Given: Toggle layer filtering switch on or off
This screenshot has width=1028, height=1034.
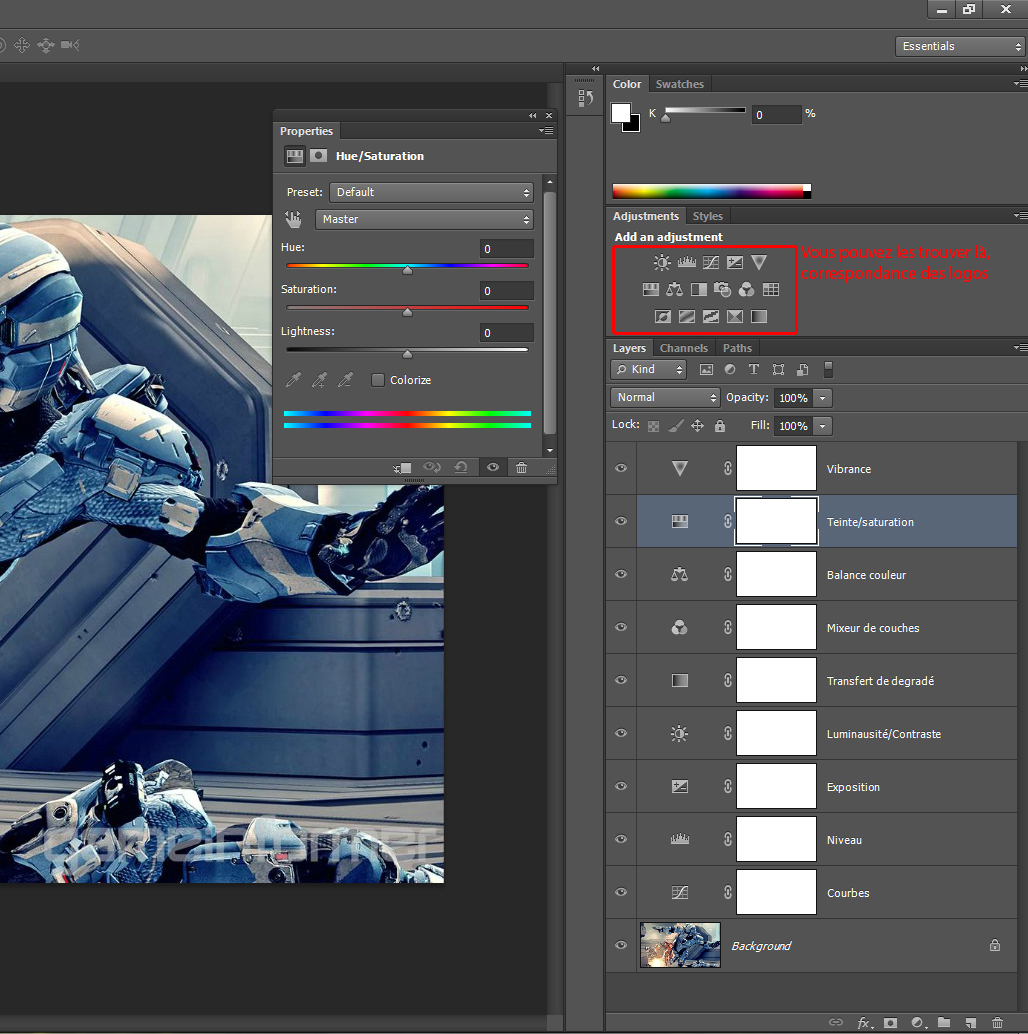Looking at the screenshot, I should coord(828,369).
